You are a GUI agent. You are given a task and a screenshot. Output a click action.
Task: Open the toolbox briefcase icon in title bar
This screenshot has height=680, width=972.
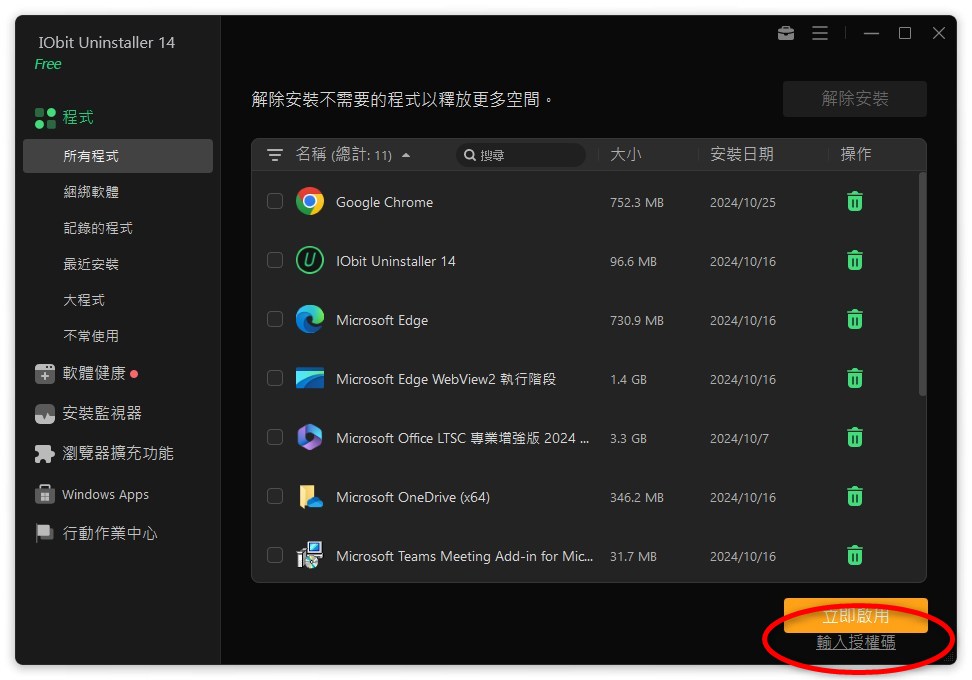pyautogui.click(x=785, y=33)
